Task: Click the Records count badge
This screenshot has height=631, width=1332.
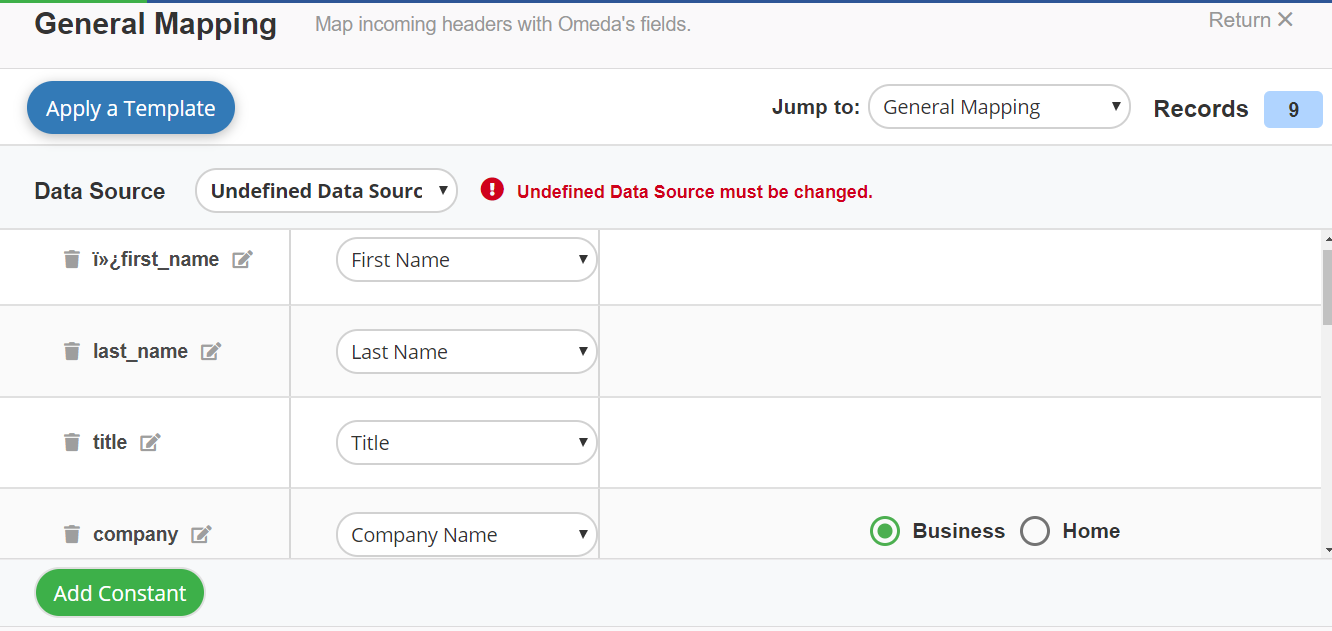Action: click(x=1293, y=110)
